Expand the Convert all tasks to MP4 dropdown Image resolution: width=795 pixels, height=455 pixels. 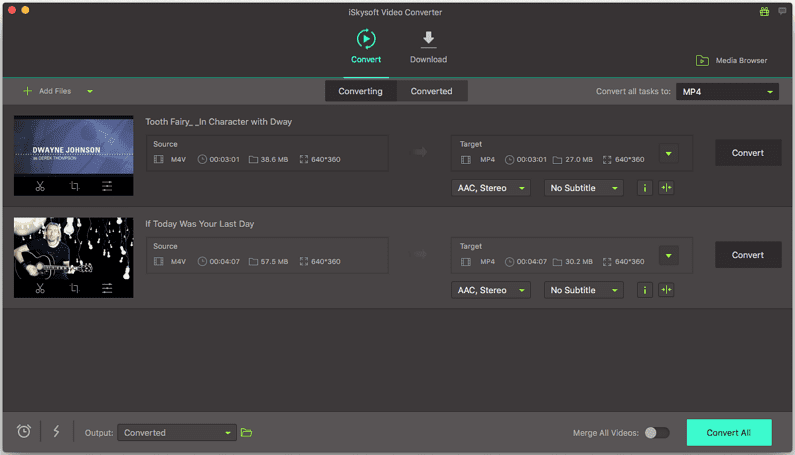(727, 92)
